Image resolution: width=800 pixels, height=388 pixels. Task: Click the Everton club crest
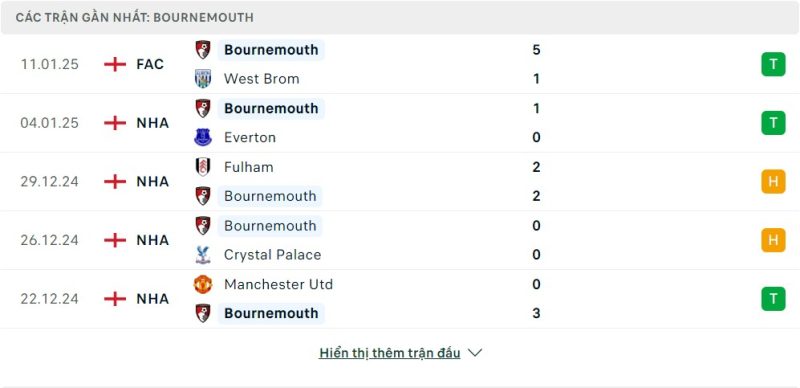pyautogui.click(x=203, y=137)
